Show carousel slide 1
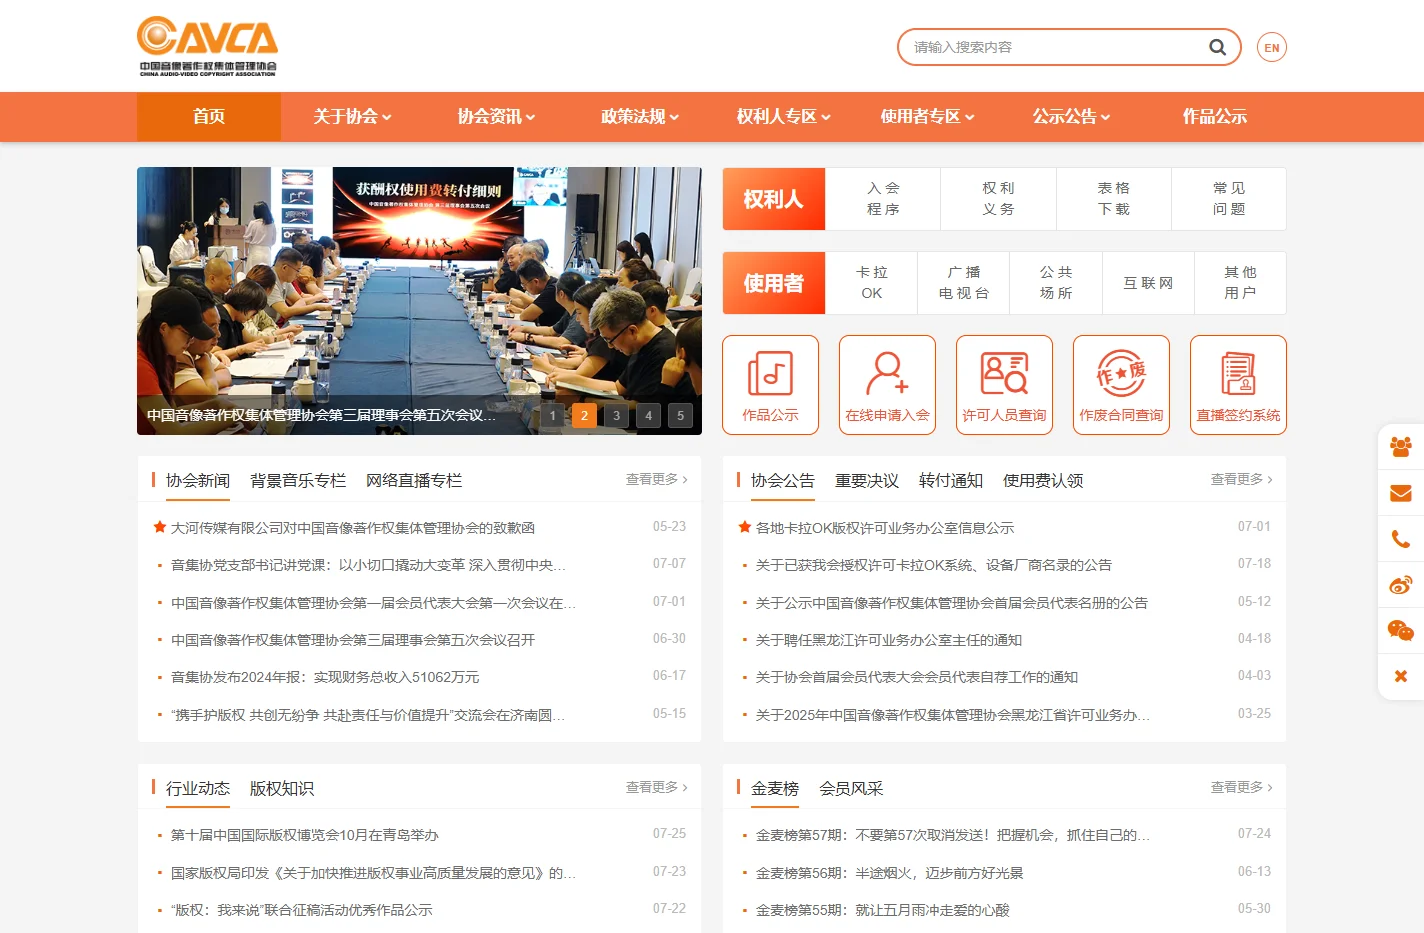The width and height of the screenshot is (1424, 933). [552, 415]
